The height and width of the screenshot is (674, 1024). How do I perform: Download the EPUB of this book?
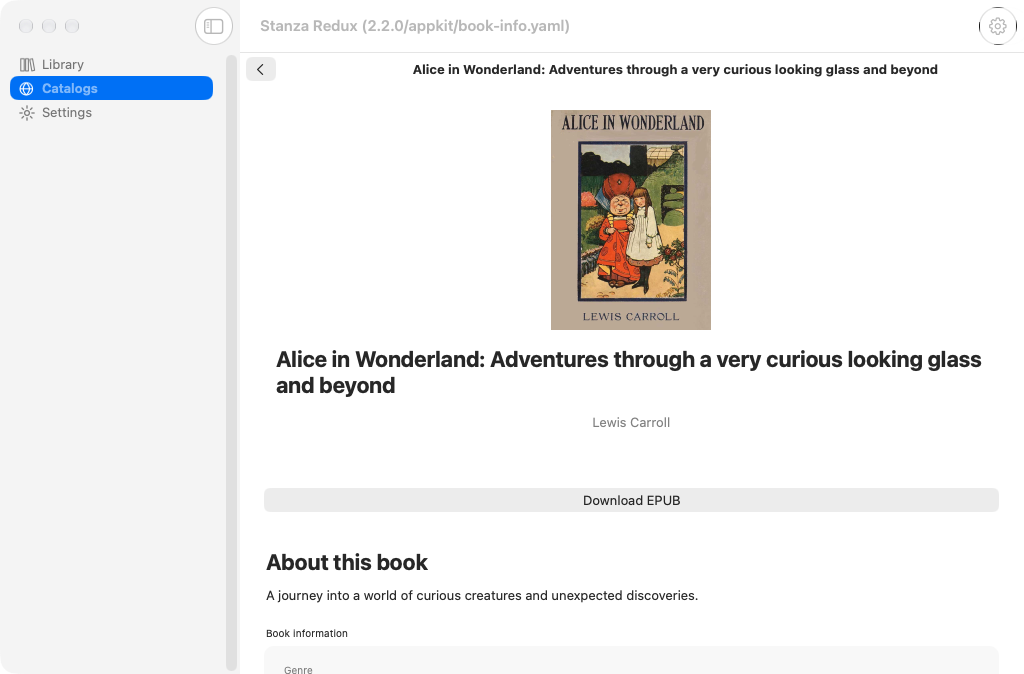[631, 500]
